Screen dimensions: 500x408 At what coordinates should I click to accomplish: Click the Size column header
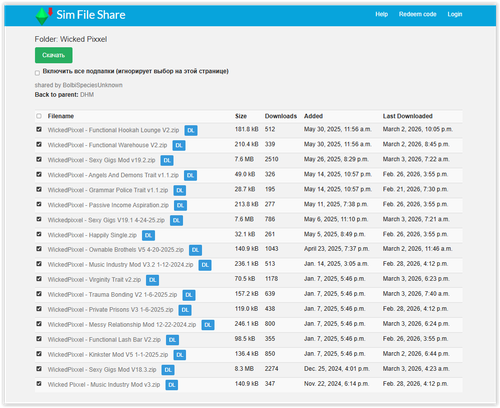click(x=241, y=116)
